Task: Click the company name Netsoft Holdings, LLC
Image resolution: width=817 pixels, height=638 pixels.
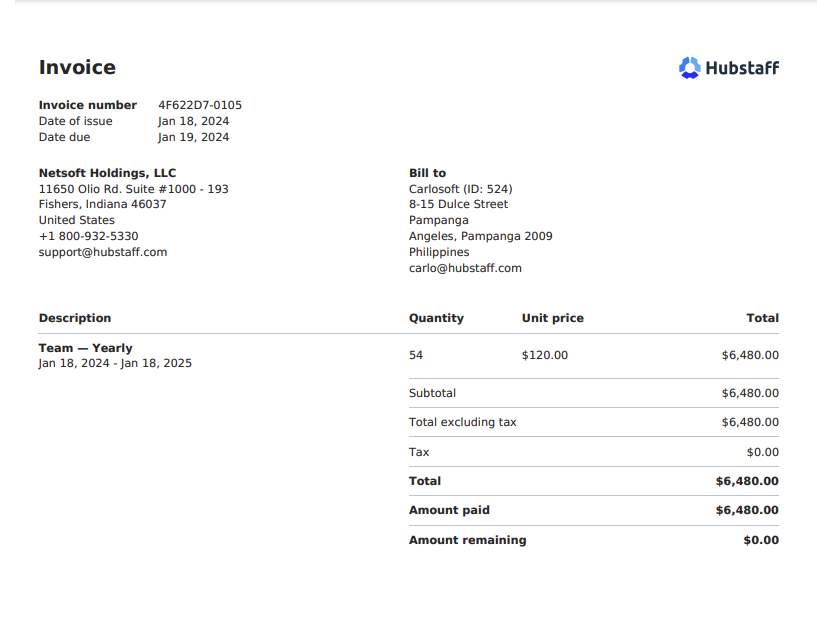Action: point(107,173)
